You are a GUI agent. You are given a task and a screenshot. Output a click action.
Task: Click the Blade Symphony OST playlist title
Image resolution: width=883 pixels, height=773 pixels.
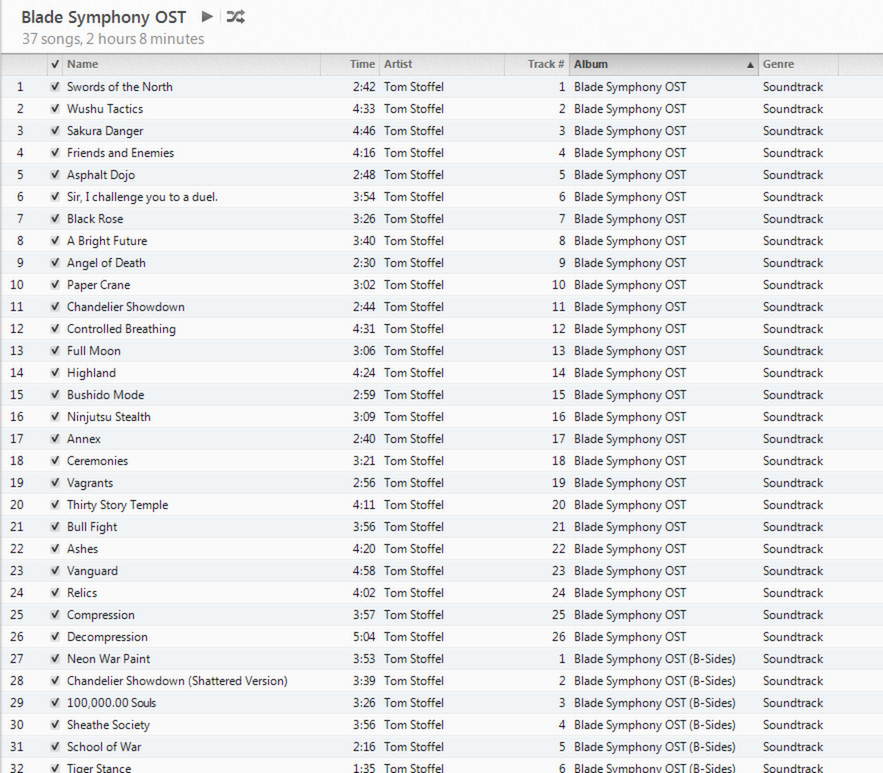[103, 17]
